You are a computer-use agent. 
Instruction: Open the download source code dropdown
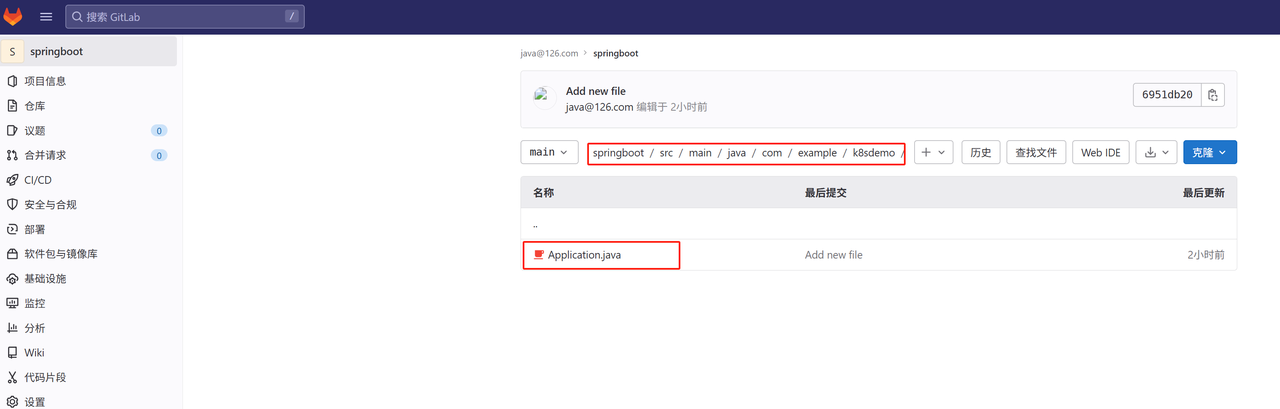(1156, 152)
